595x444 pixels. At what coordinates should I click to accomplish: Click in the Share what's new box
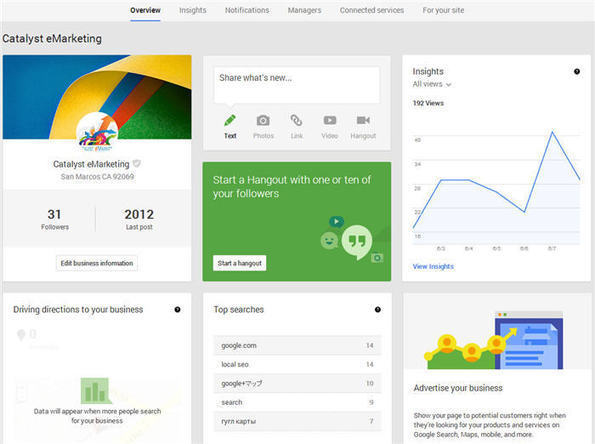tap(297, 85)
